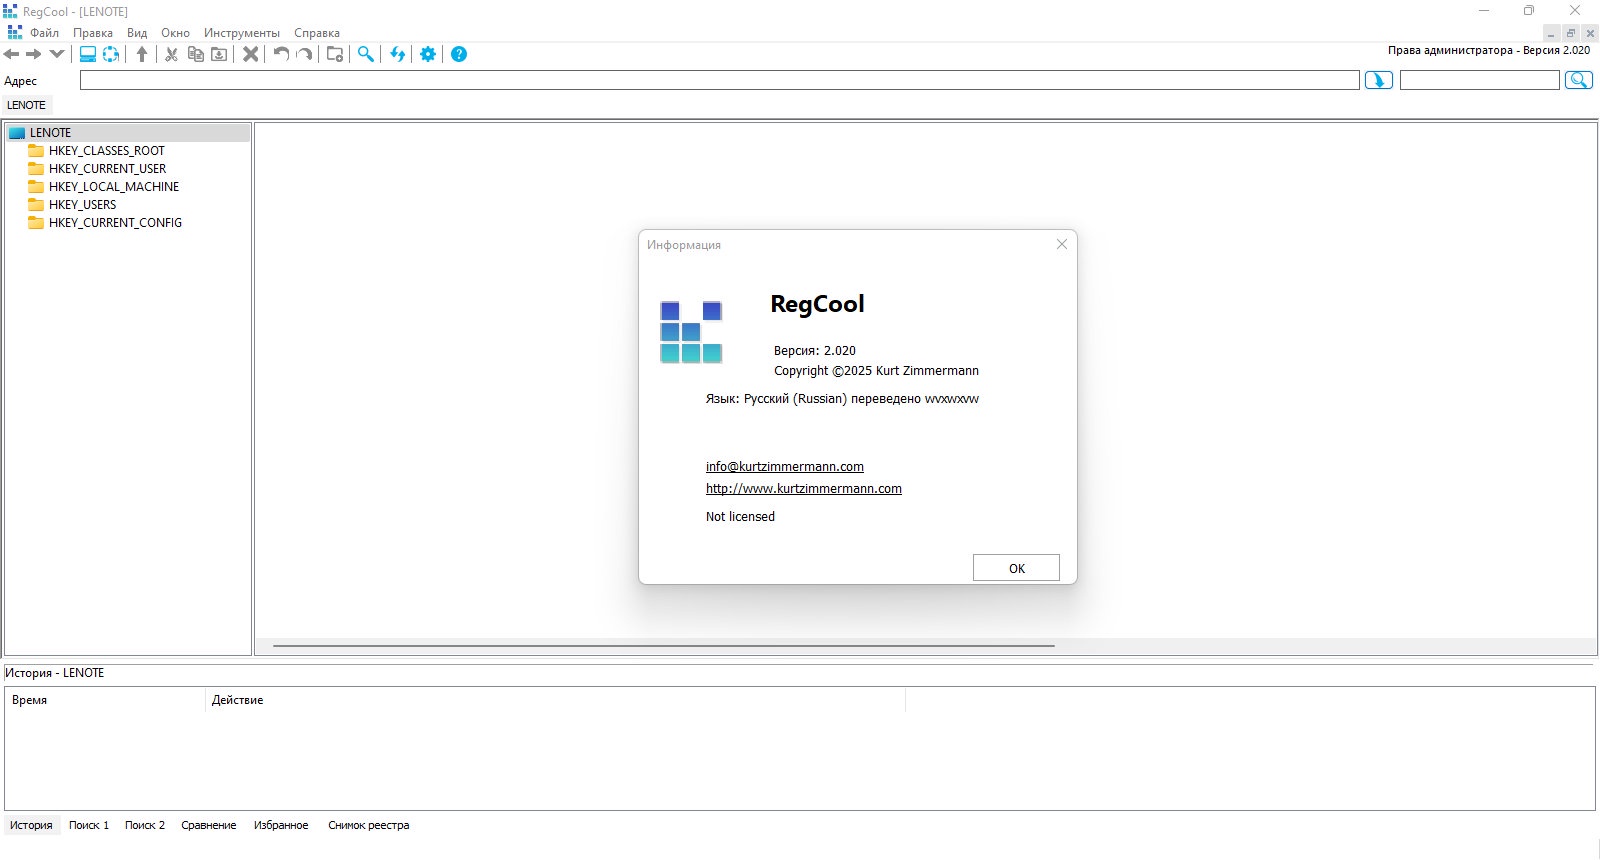Click the Undo icon

pyautogui.click(x=282, y=54)
